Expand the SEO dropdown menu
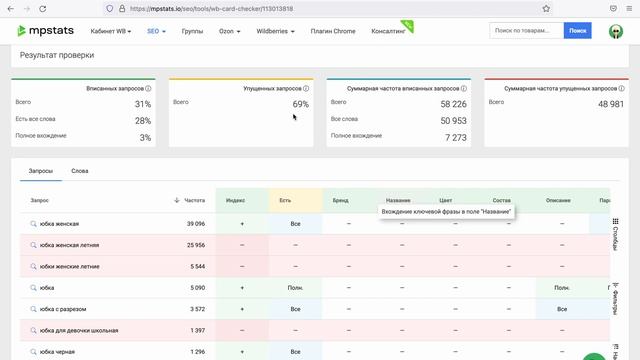640x360 pixels. (x=156, y=31)
